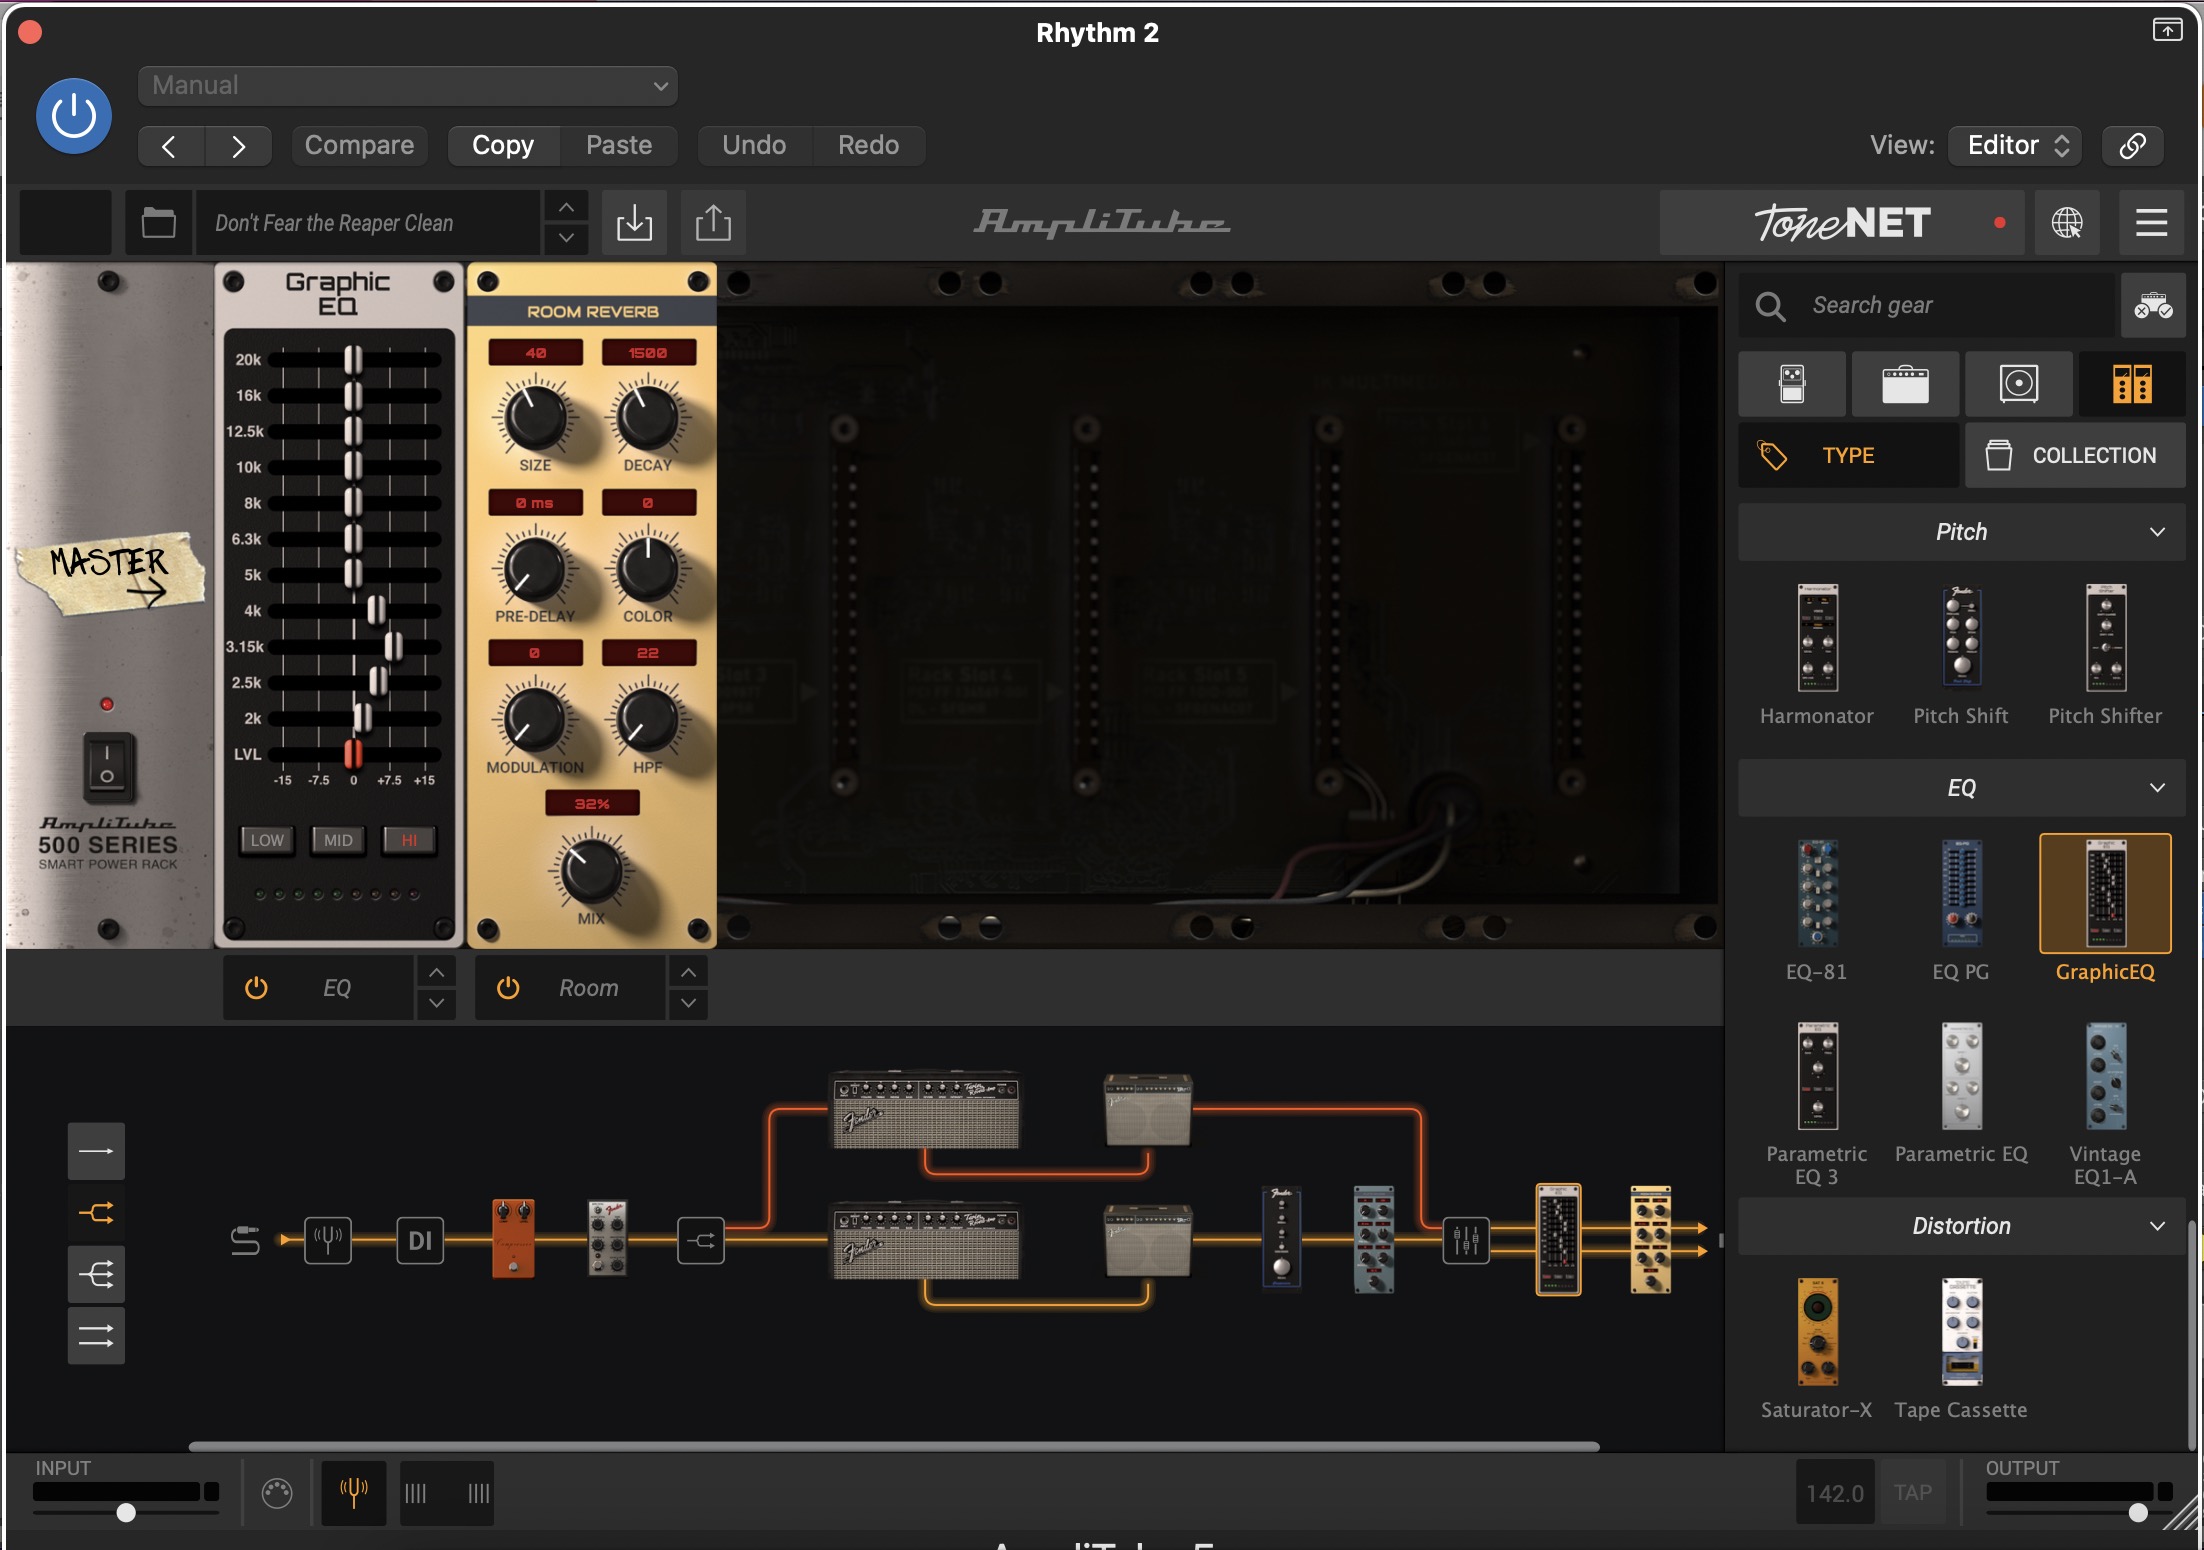Move Room slot down with chevron
The image size is (2204, 1550).
pos(689,1003)
